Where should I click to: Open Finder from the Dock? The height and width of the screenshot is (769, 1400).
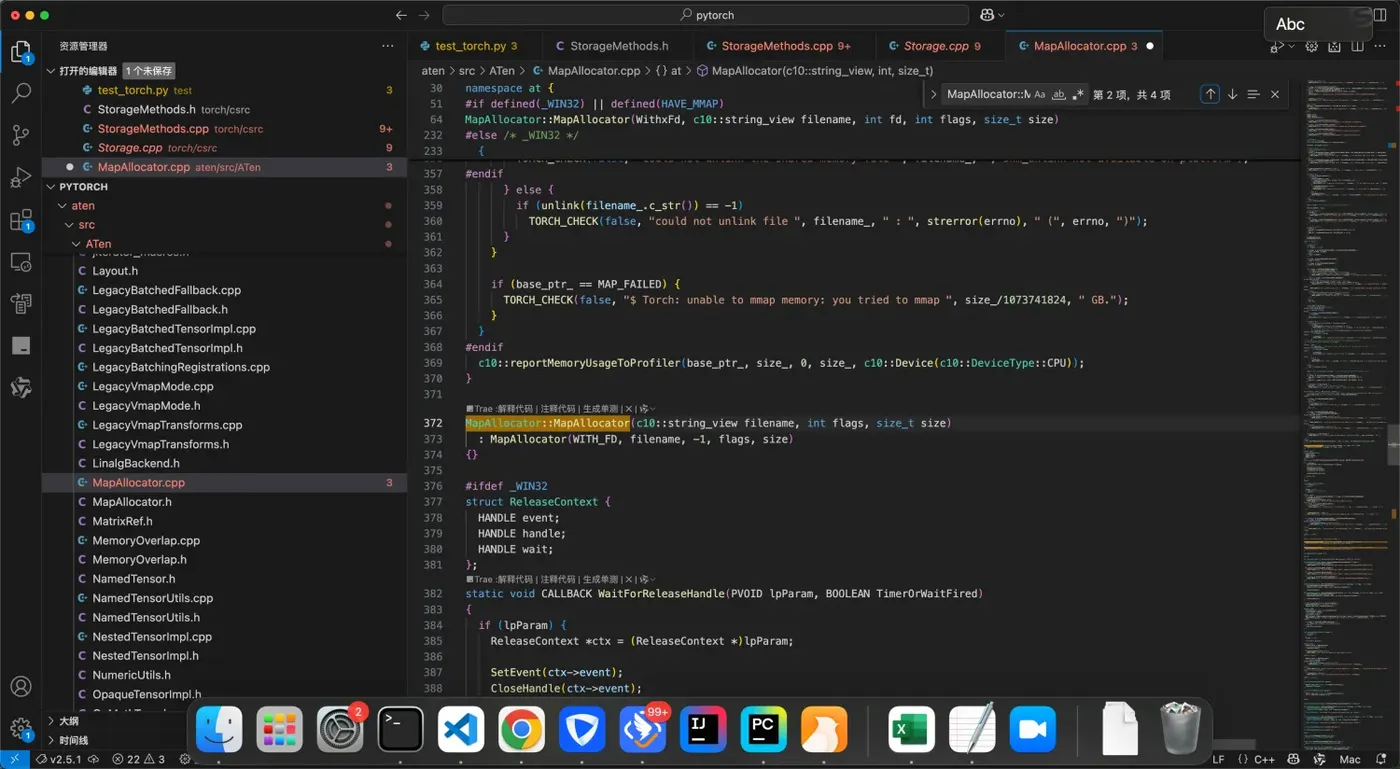point(219,729)
